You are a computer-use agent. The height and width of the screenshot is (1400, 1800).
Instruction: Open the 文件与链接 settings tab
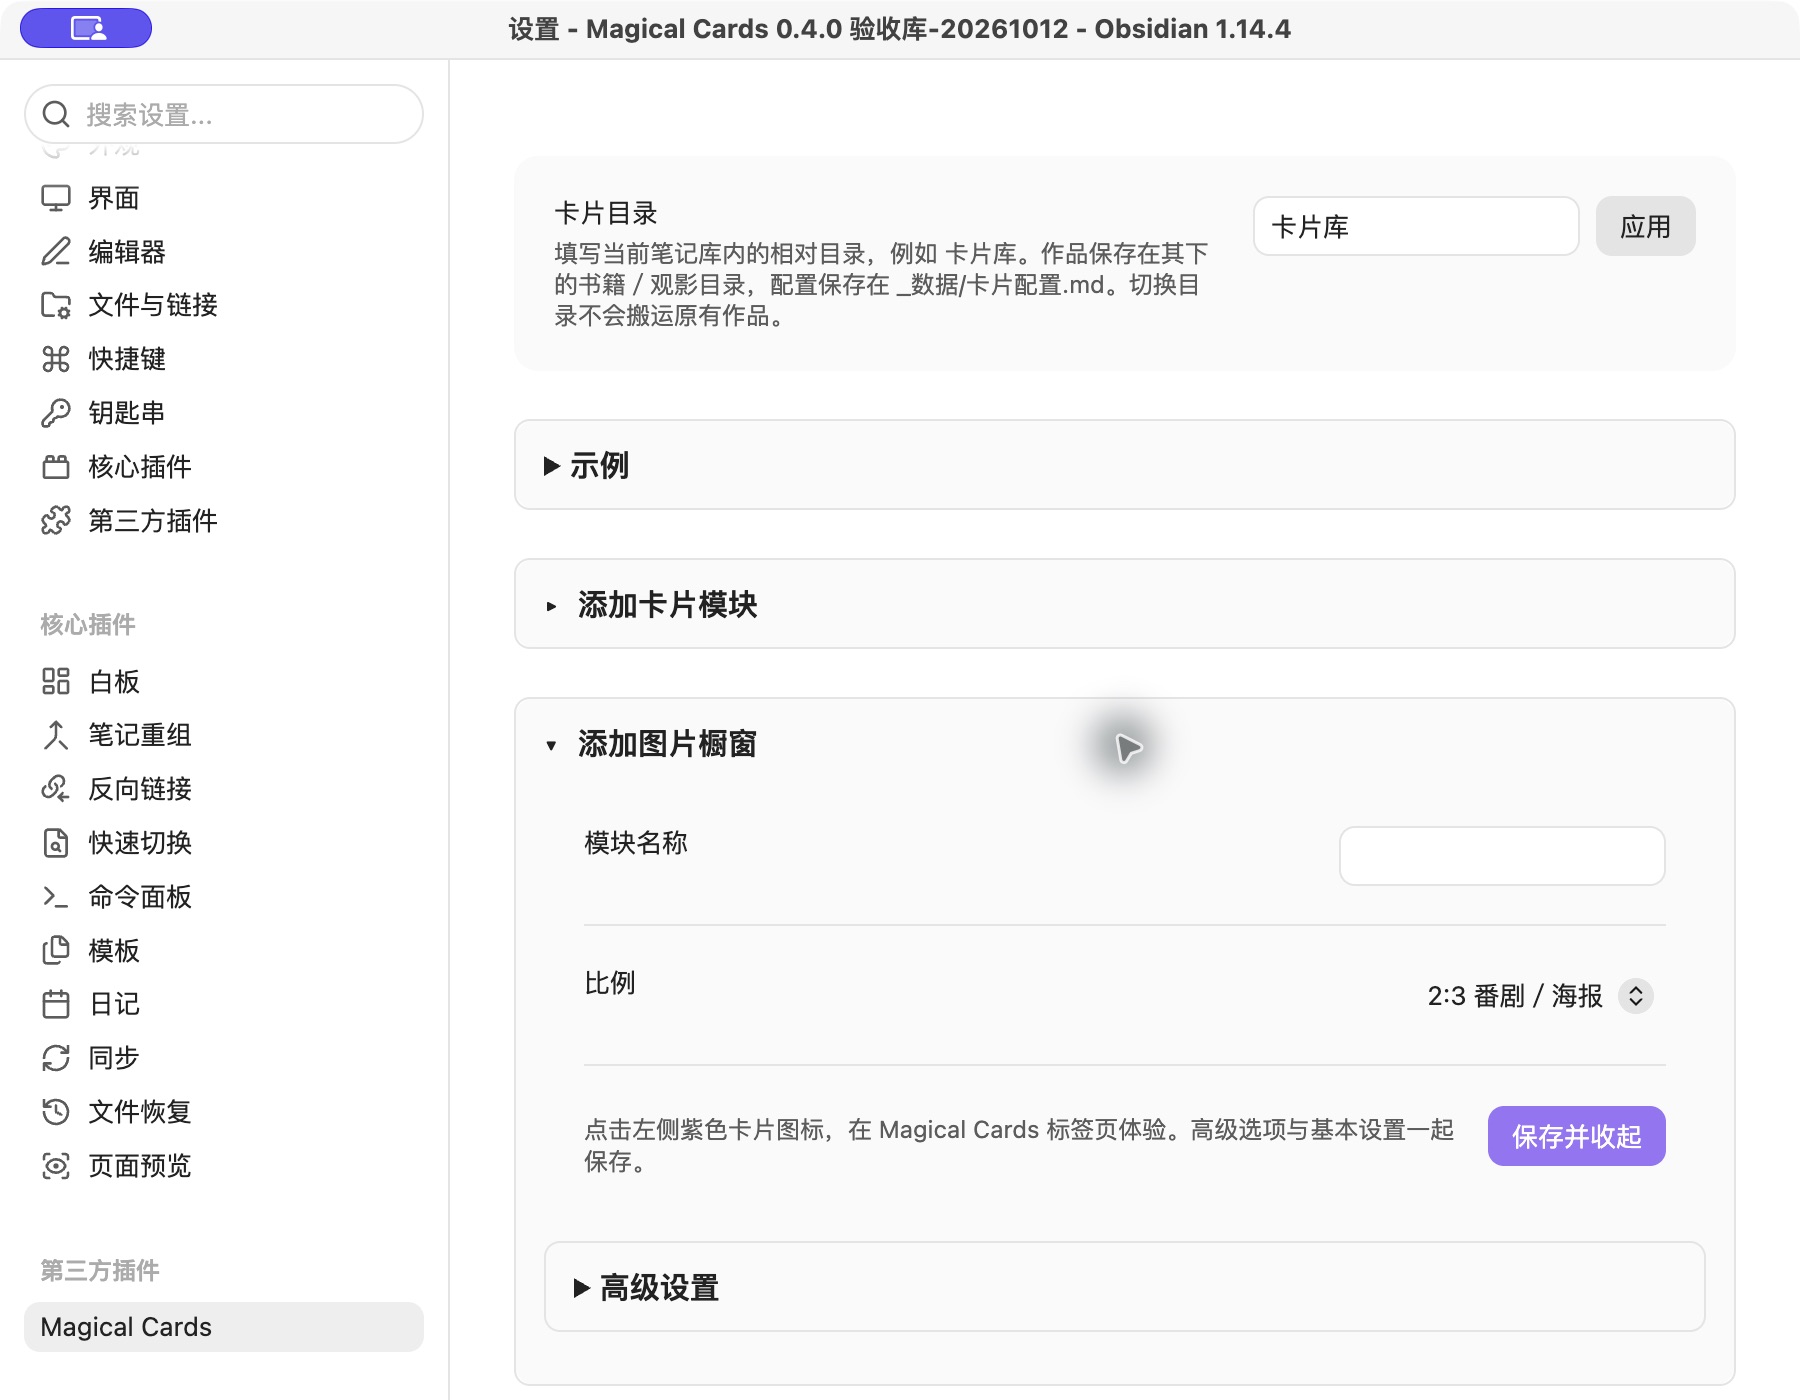tap(224, 305)
